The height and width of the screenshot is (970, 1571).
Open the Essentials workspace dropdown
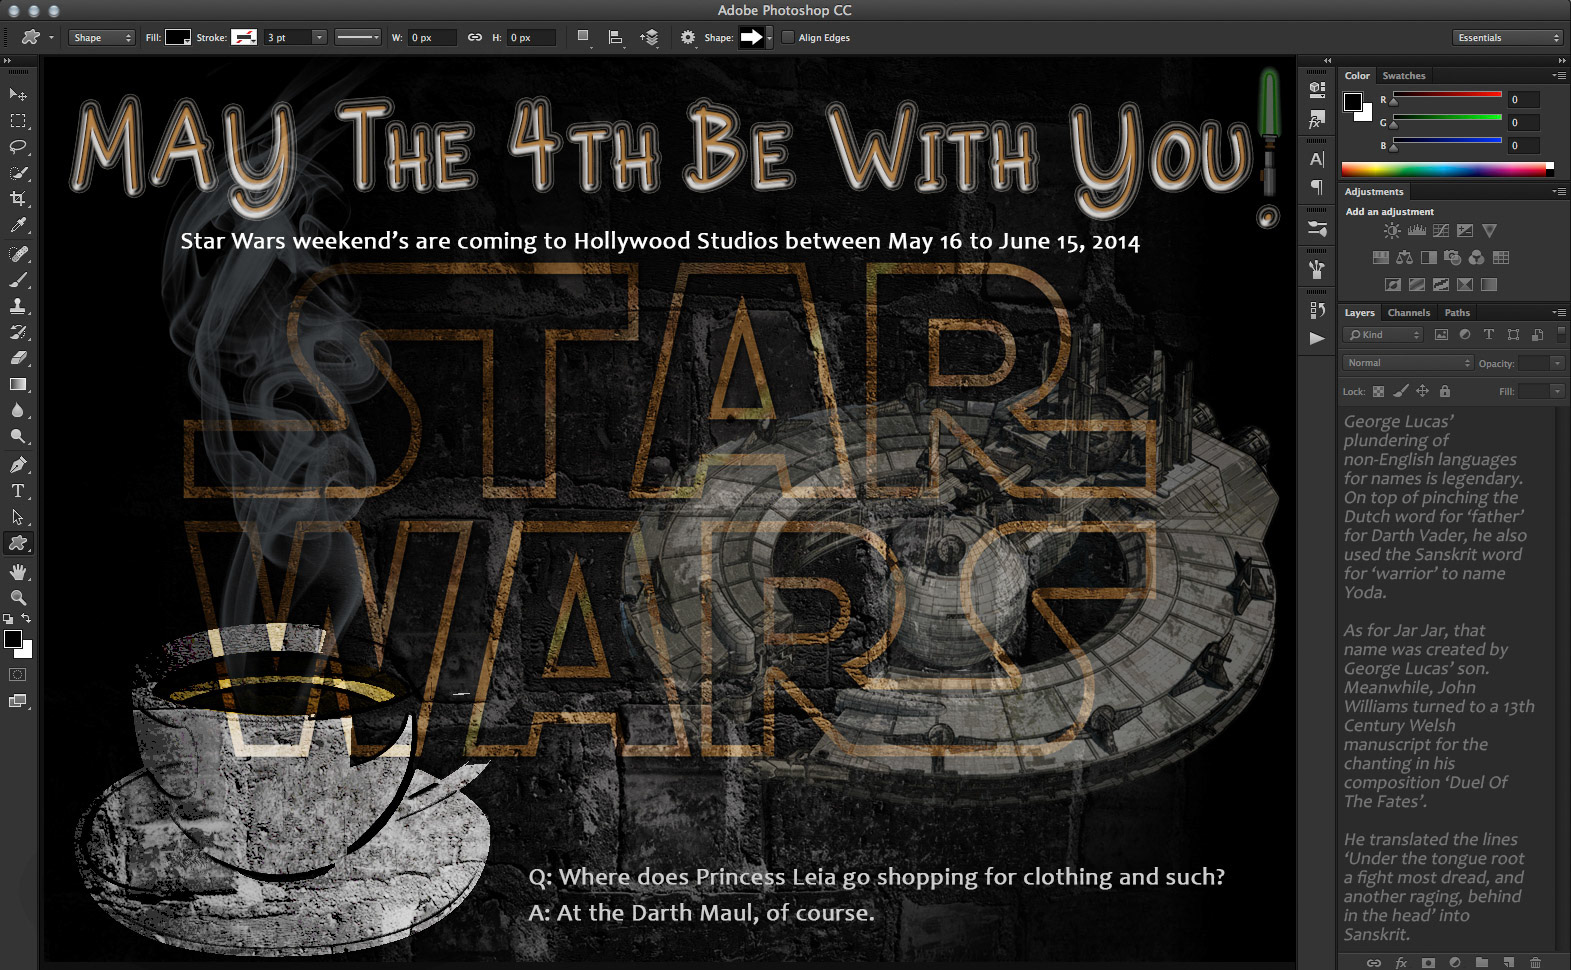click(x=1507, y=38)
